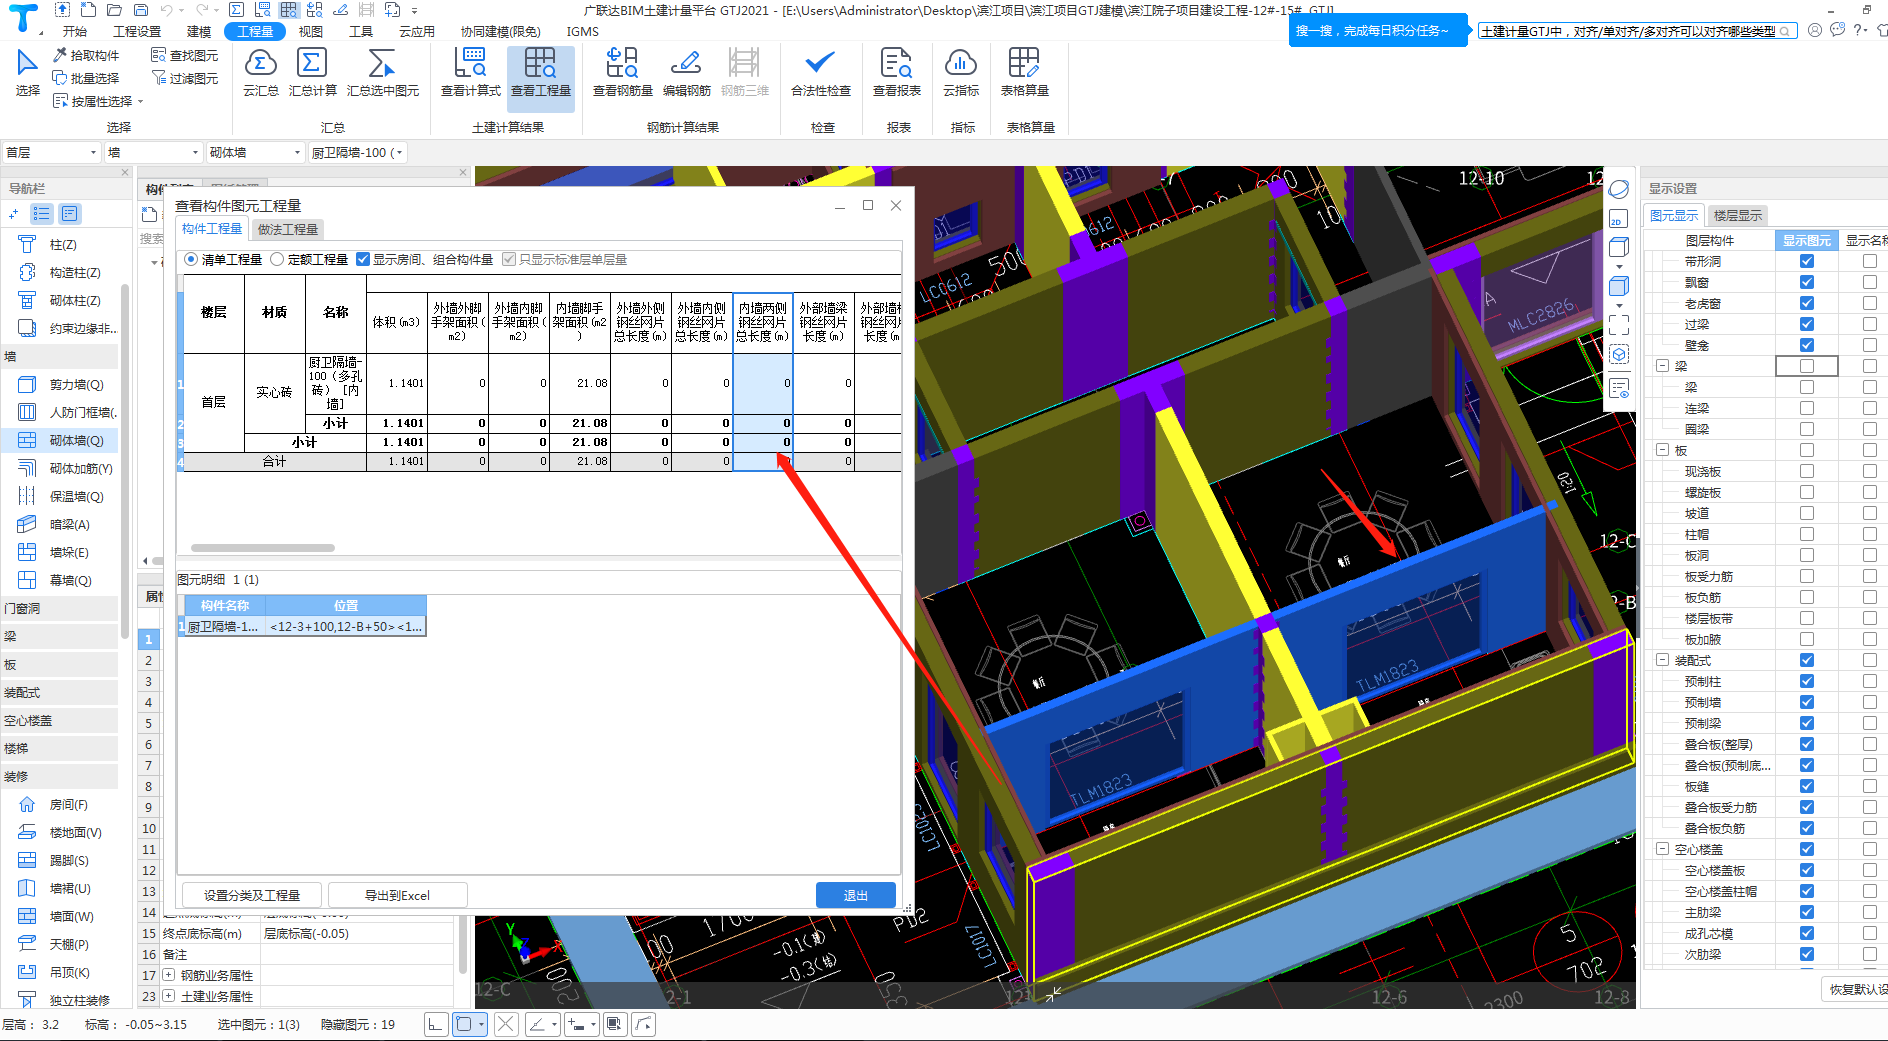Open 查找图元 find element tool
The width and height of the screenshot is (1888, 1041).
pos(184,55)
